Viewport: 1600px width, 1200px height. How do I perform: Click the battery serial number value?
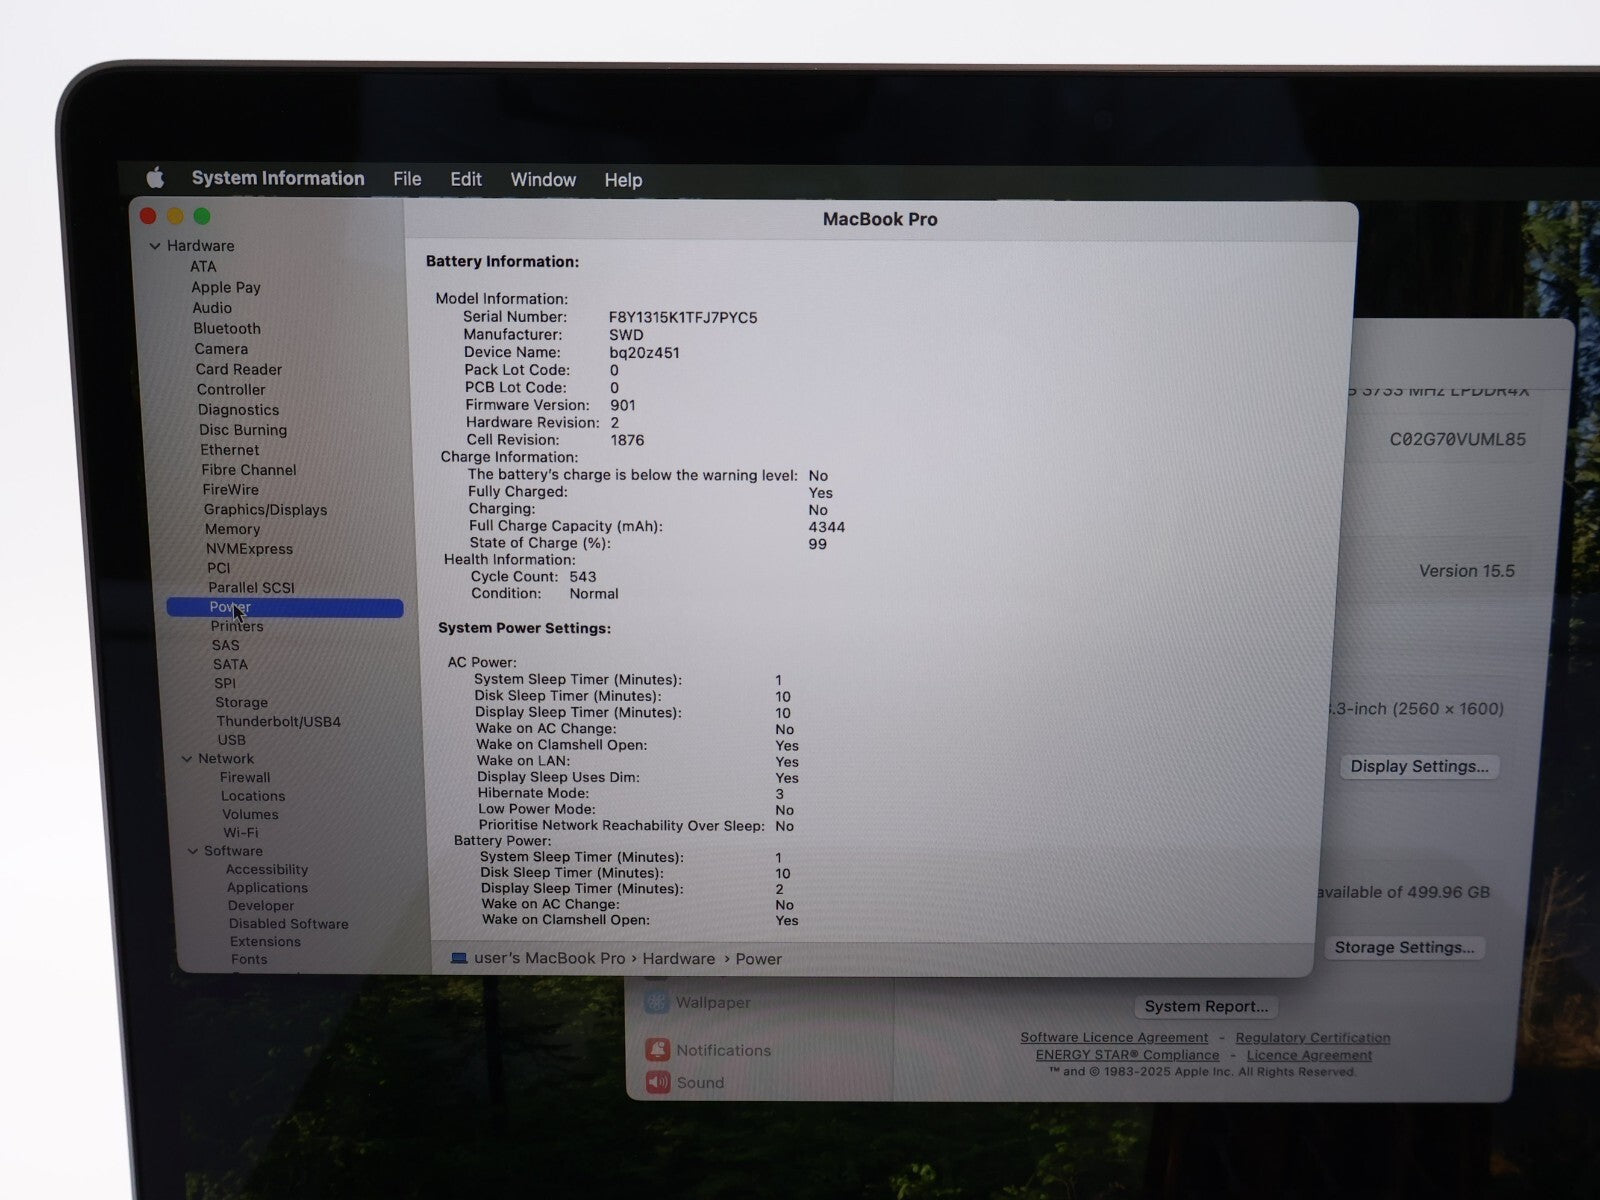pyautogui.click(x=683, y=318)
